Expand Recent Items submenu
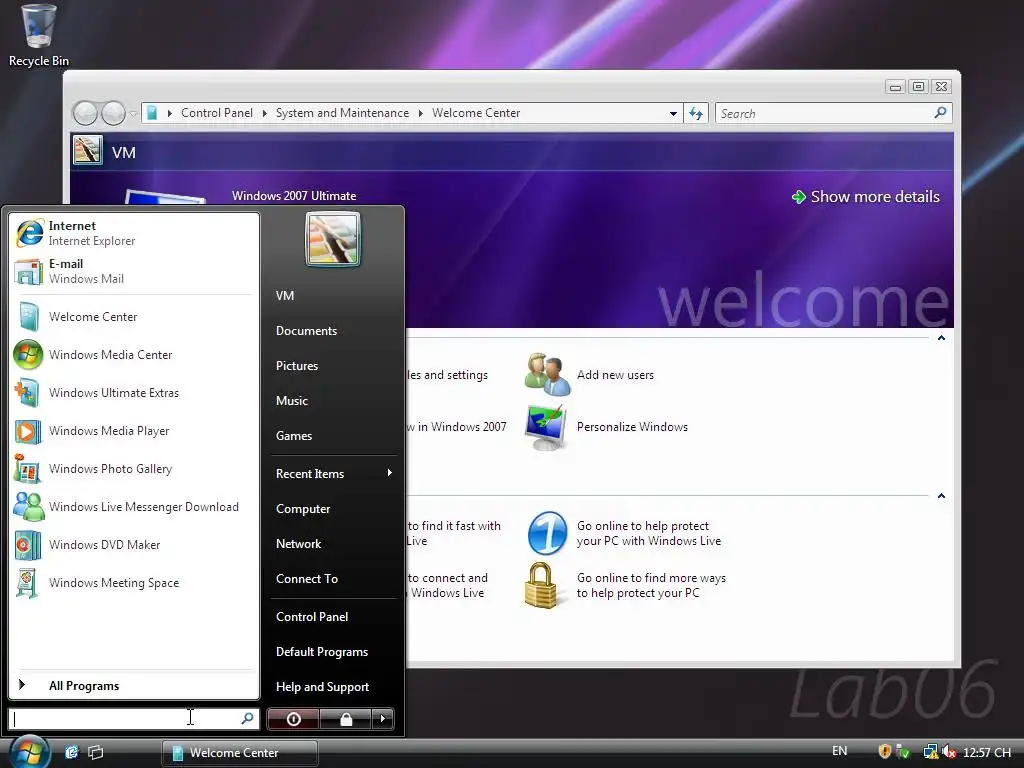1024x768 pixels. [333, 473]
